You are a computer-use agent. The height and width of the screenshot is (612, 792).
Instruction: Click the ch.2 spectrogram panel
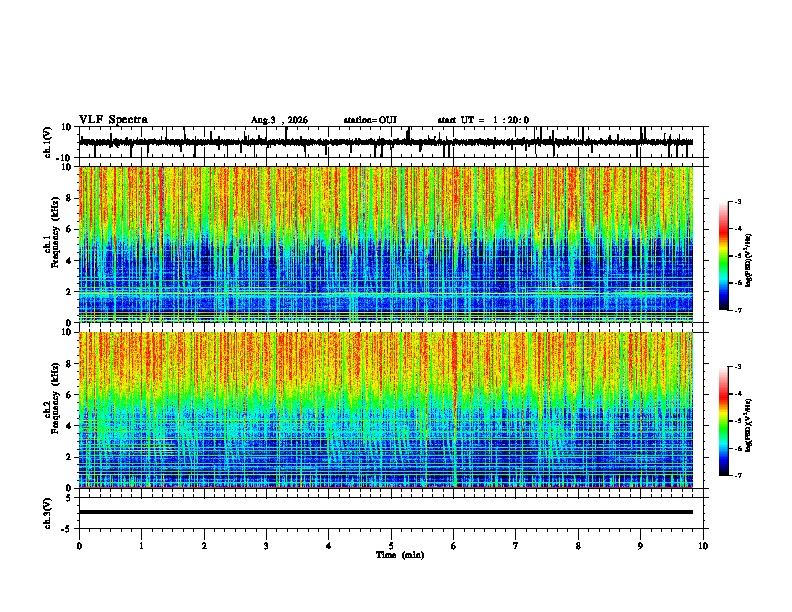click(386, 410)
